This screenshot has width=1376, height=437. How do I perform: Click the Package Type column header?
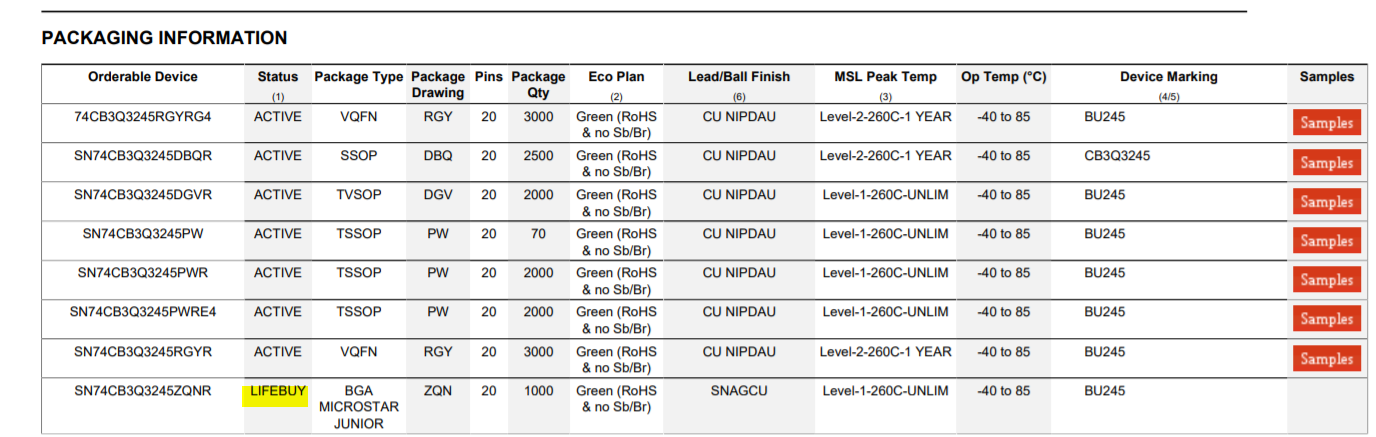coord(358,77)
